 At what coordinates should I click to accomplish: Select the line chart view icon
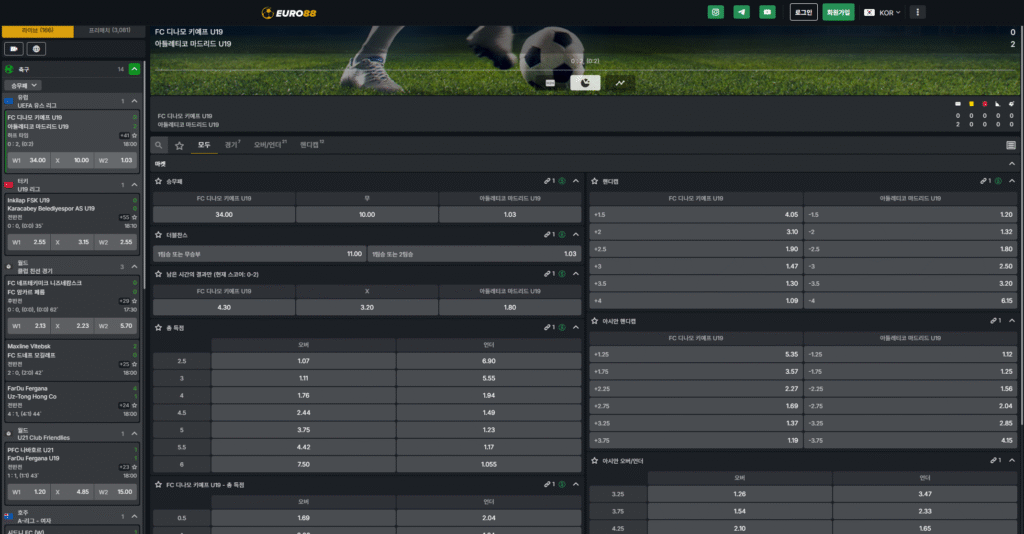[620, 83]
